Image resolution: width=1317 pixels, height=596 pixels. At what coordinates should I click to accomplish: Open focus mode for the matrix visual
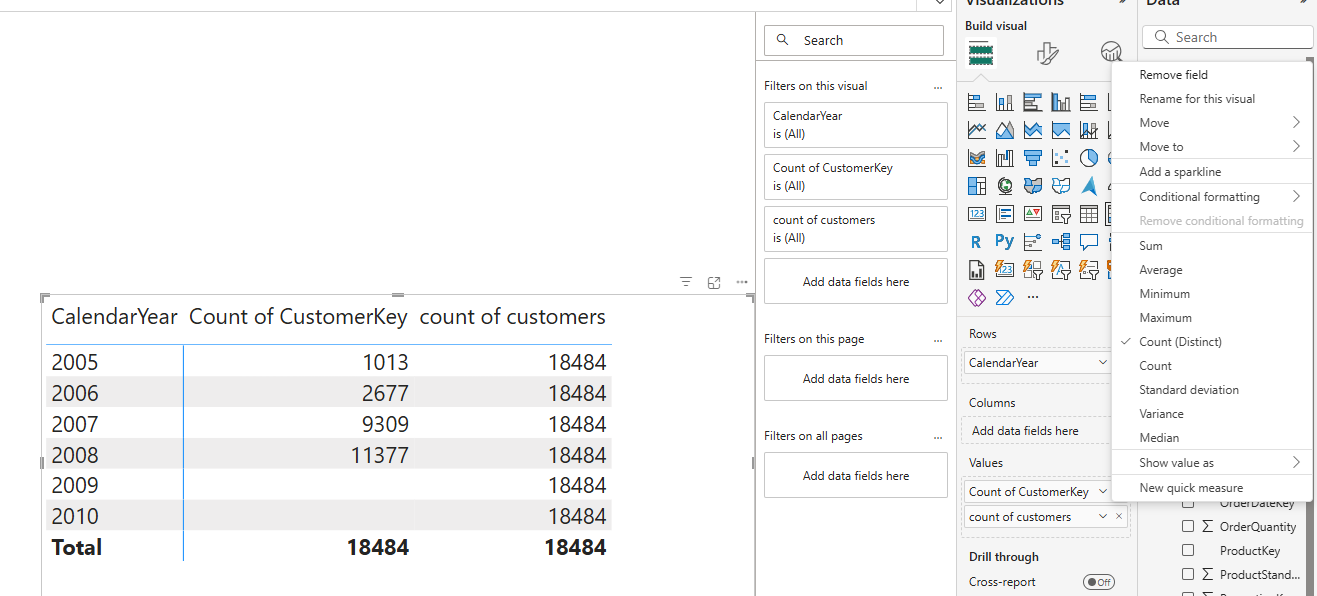(x=714, y=283)
